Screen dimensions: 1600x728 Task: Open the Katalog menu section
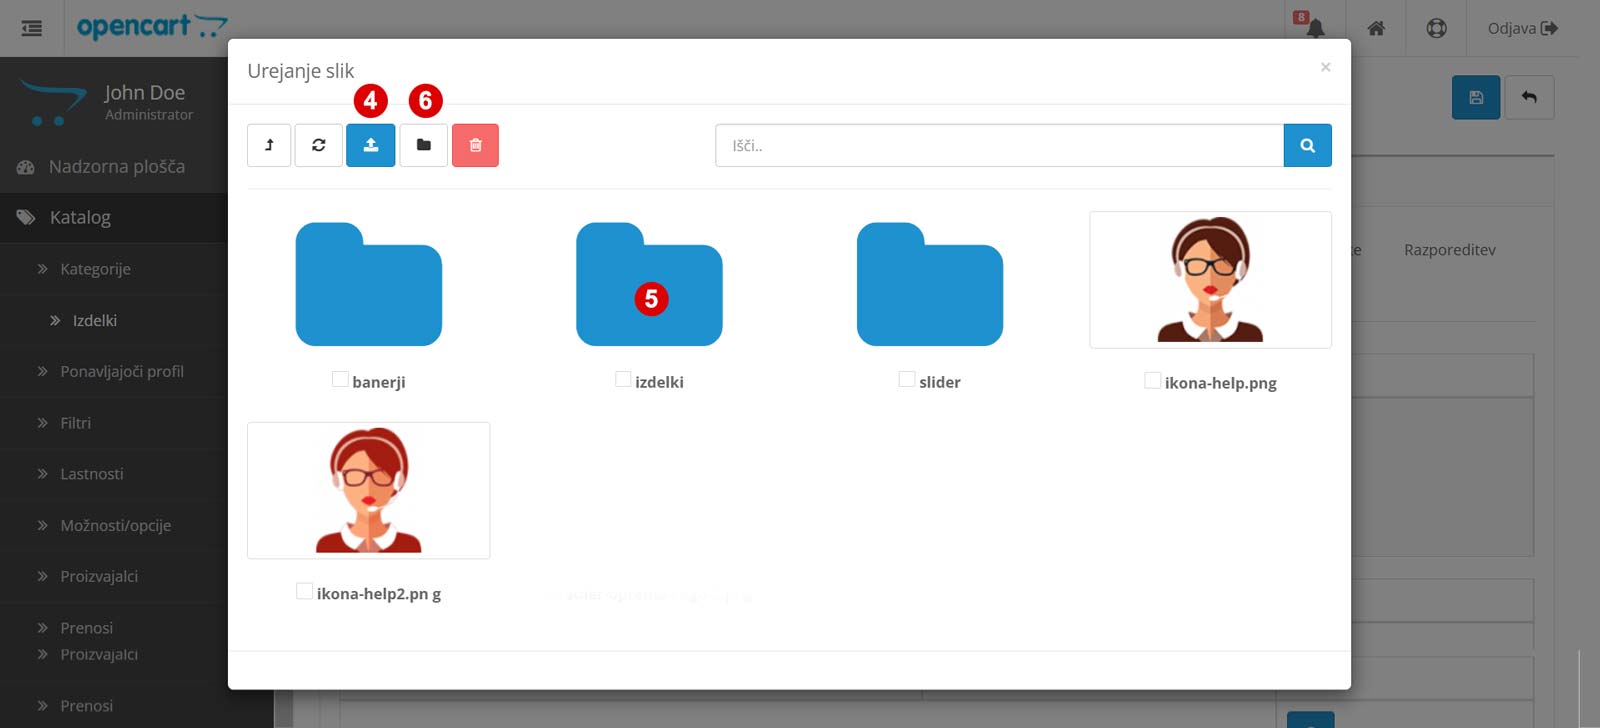pos(80,217)
